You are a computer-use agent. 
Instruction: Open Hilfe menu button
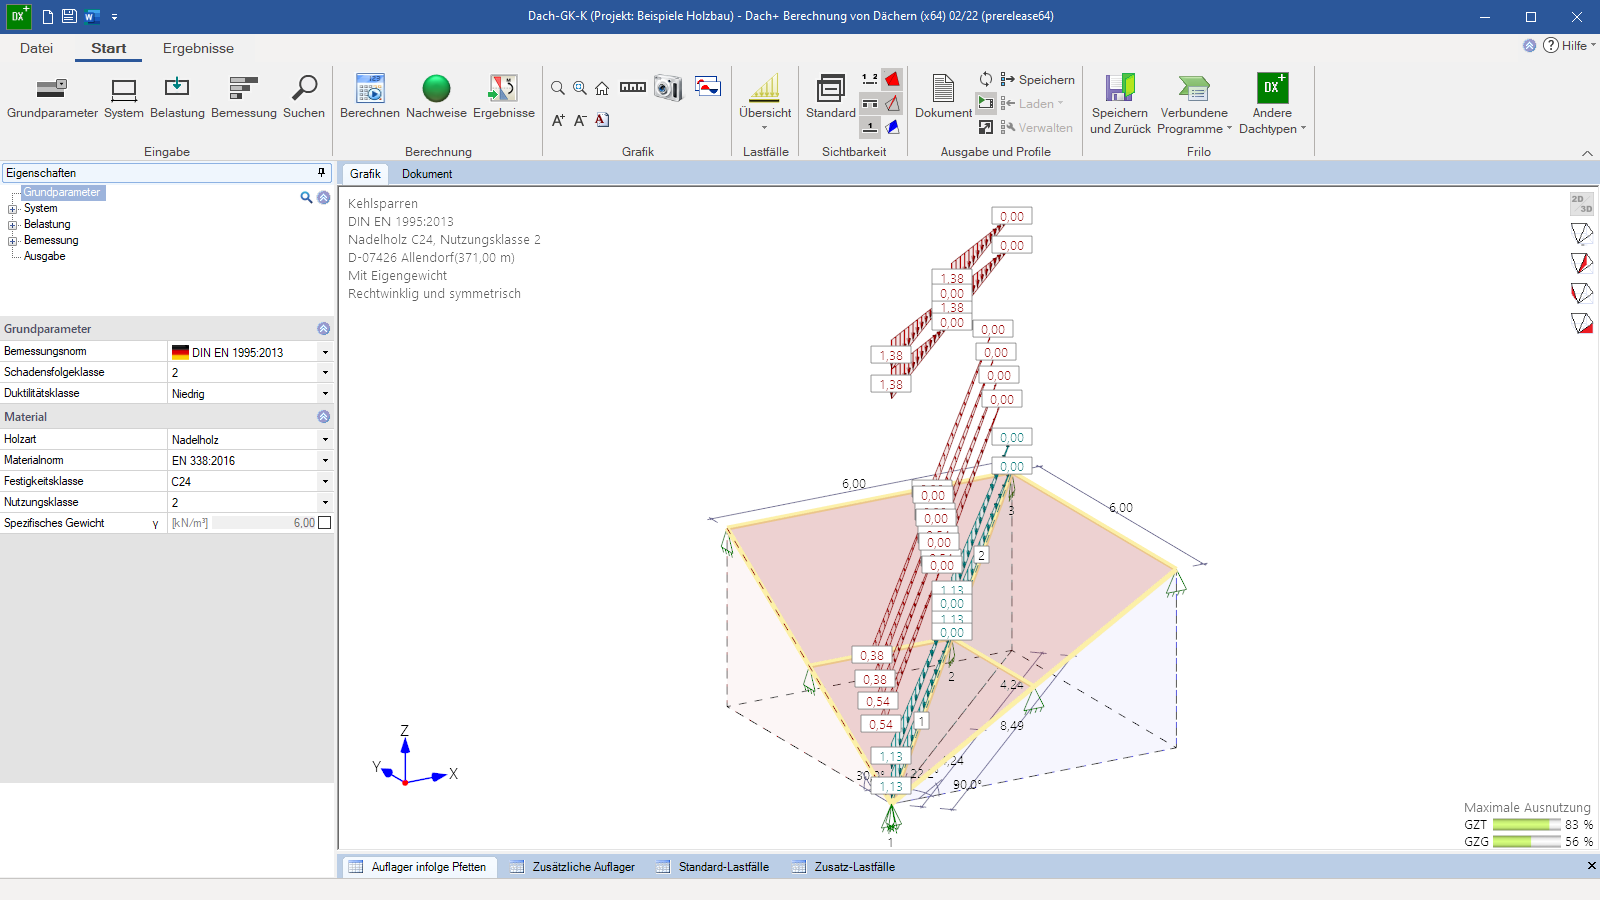click(1569, 45)
